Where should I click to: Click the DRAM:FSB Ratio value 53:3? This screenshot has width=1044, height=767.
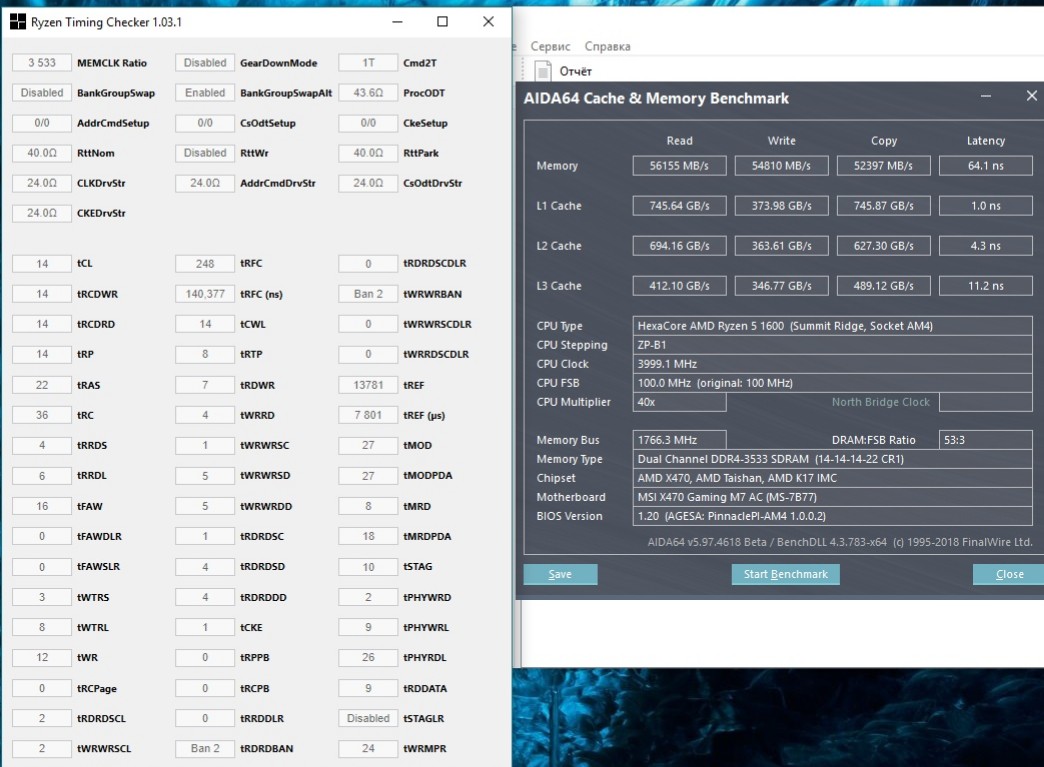coord(985,440)
